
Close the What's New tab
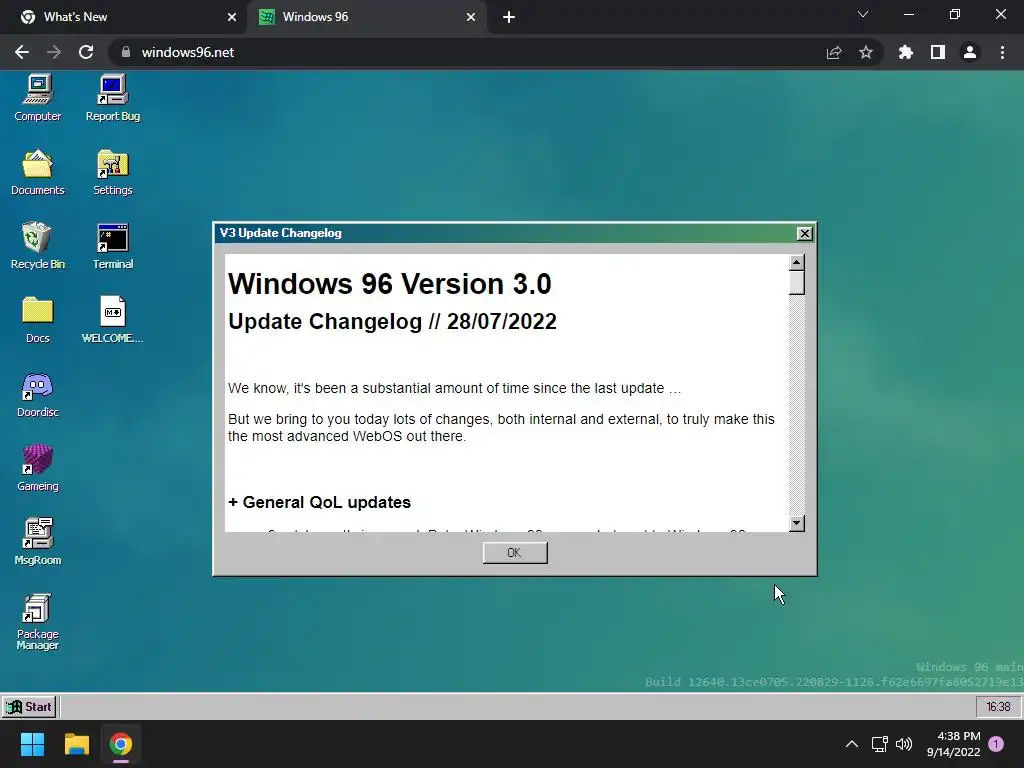click(x=232, y=18)
